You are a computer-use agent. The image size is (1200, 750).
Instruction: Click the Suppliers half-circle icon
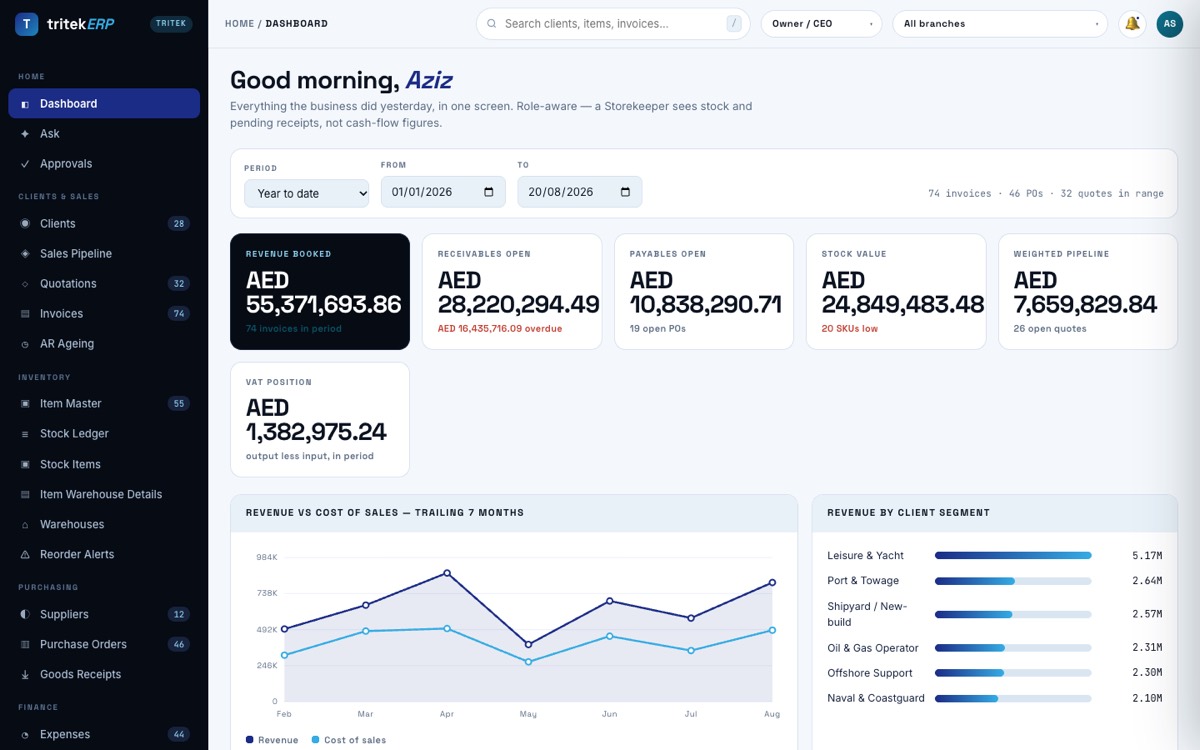[25, 615]
